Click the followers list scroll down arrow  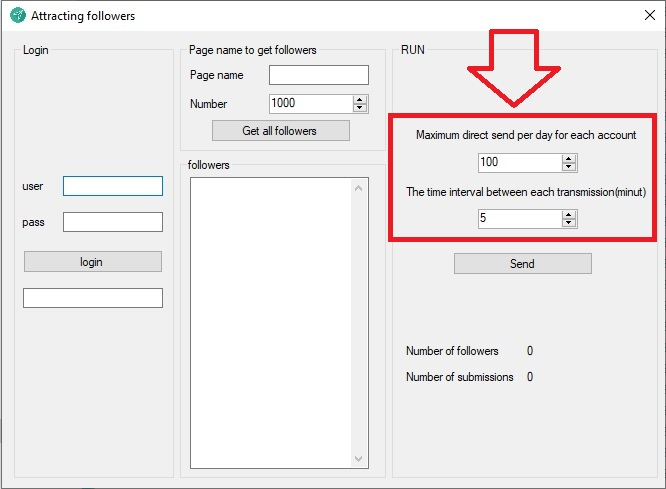click(x=360, y=459)
